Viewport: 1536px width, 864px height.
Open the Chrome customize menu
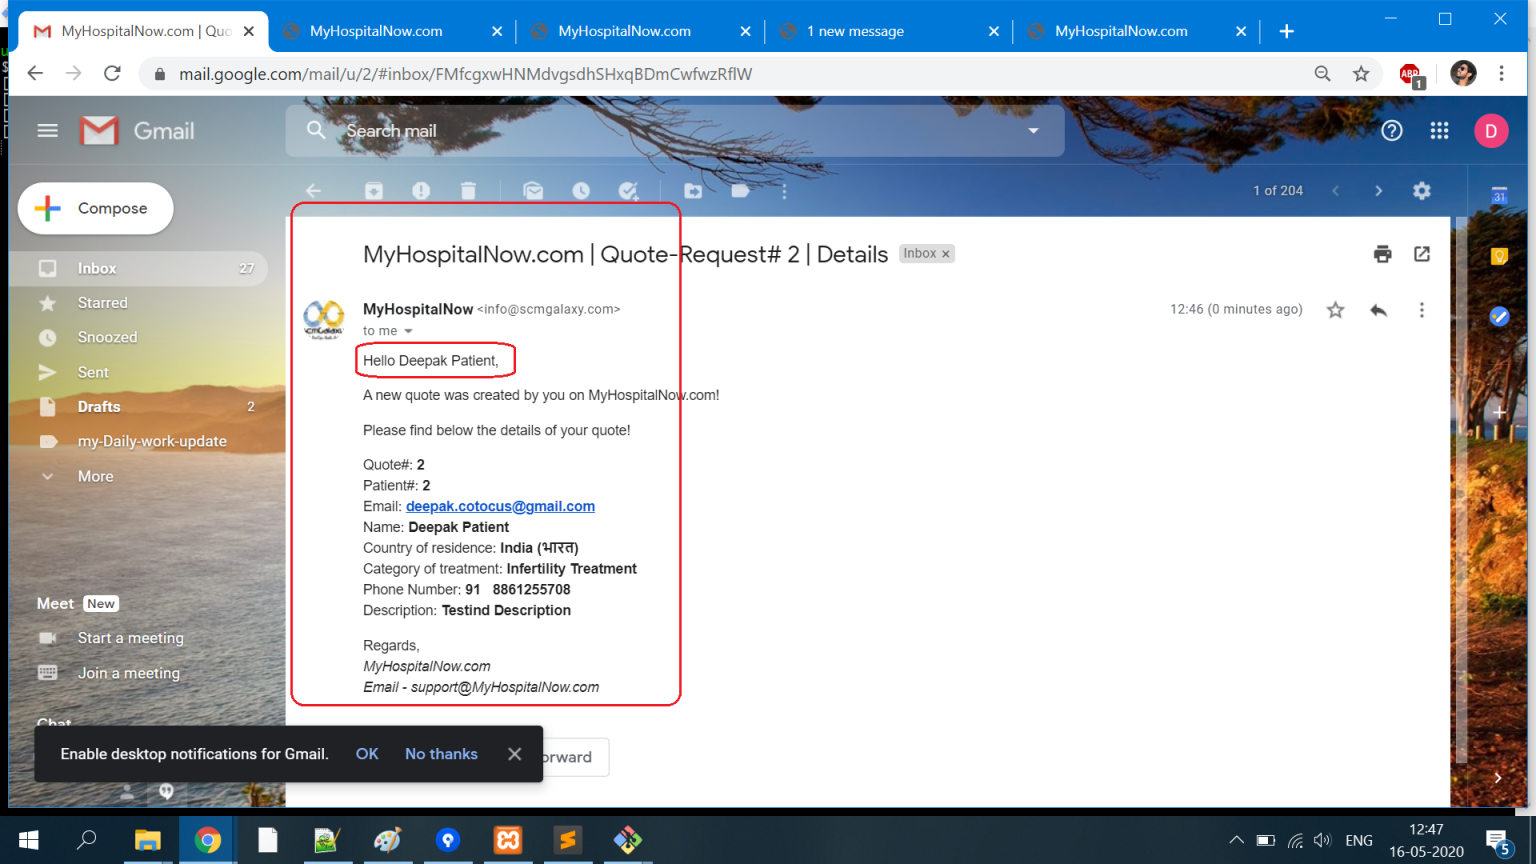point(1501,73)
